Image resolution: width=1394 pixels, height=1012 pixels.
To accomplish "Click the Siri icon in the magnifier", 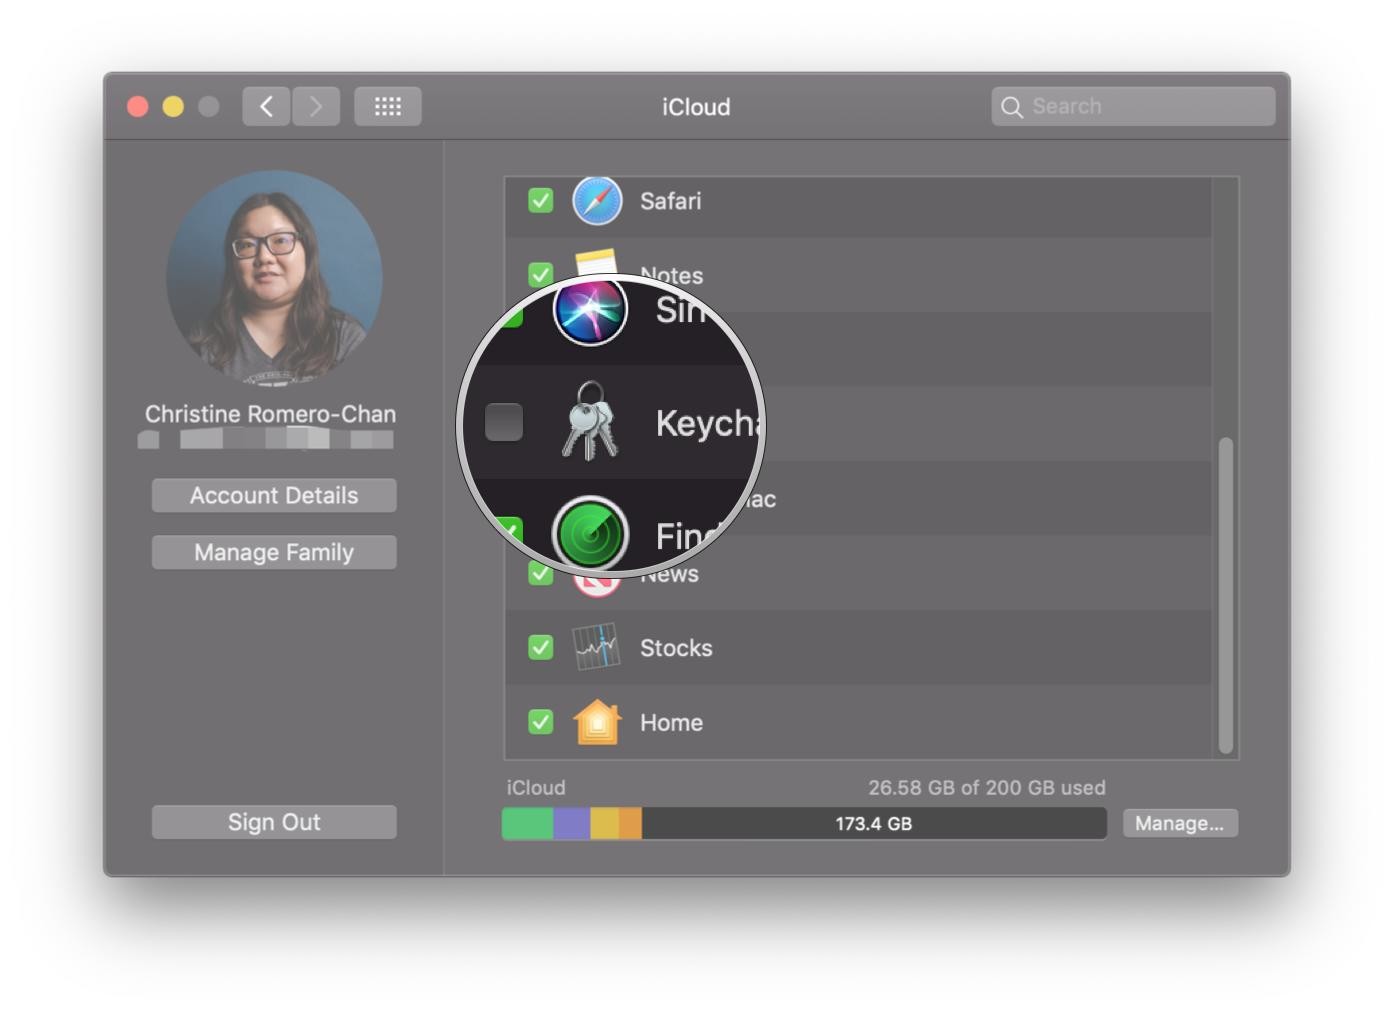I will click(x=590, y=309).
